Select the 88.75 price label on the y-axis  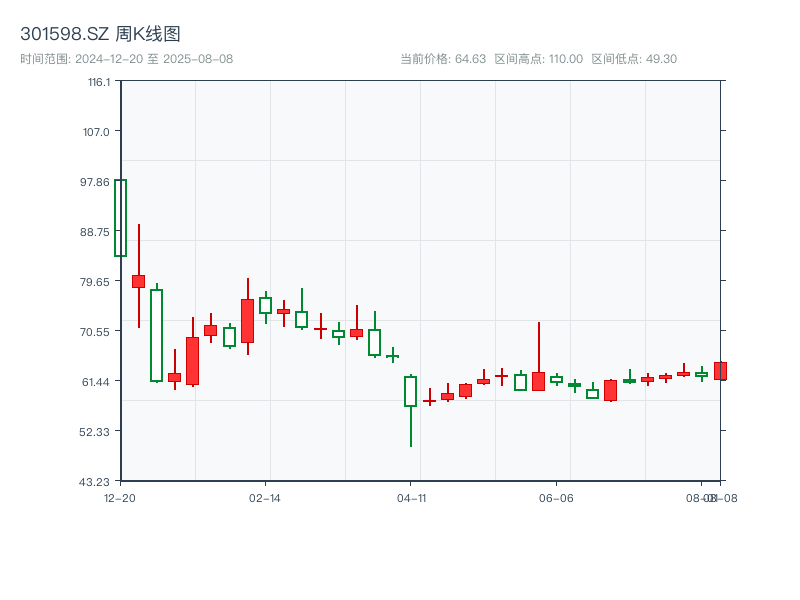point(97,232)
